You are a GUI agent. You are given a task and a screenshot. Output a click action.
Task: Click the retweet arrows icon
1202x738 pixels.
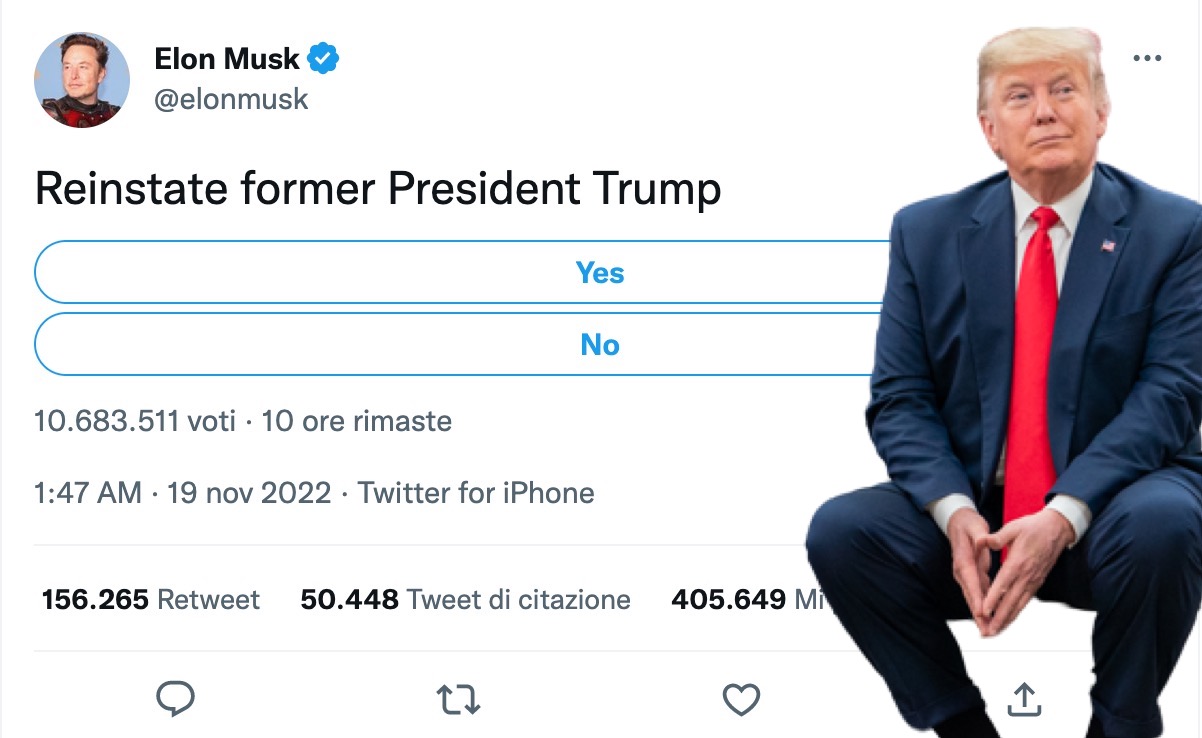click(459, 700)
